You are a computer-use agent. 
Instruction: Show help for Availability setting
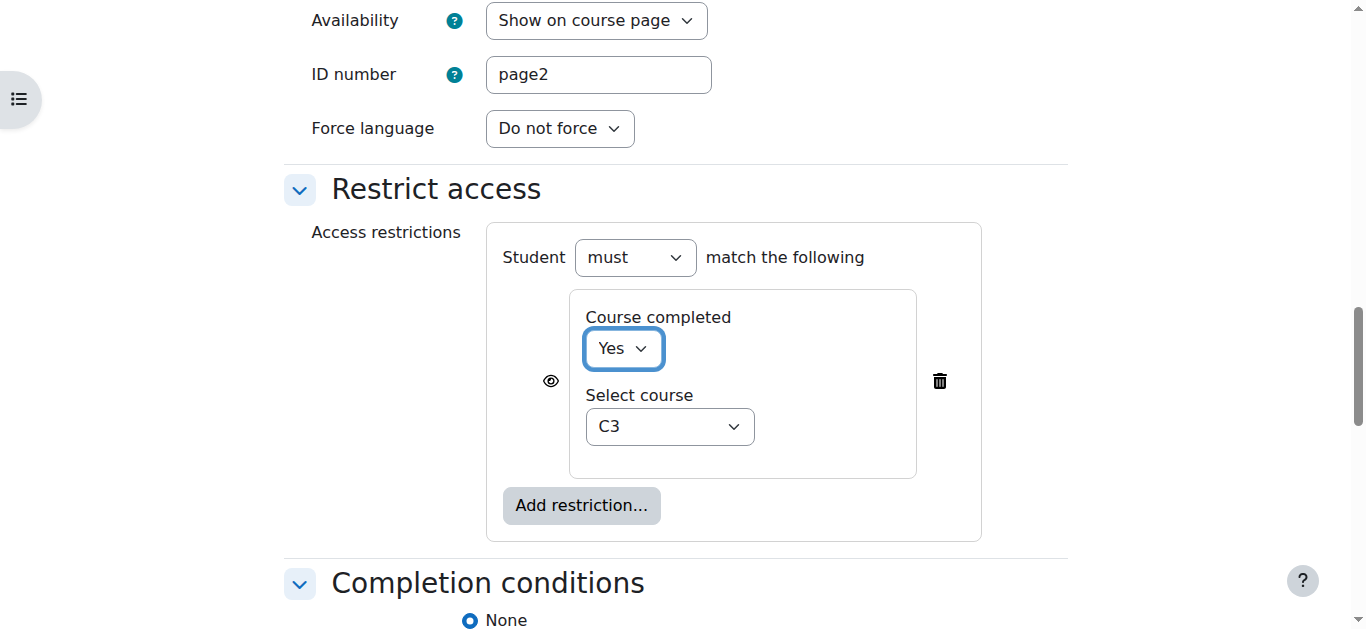[x=455, y=21]
